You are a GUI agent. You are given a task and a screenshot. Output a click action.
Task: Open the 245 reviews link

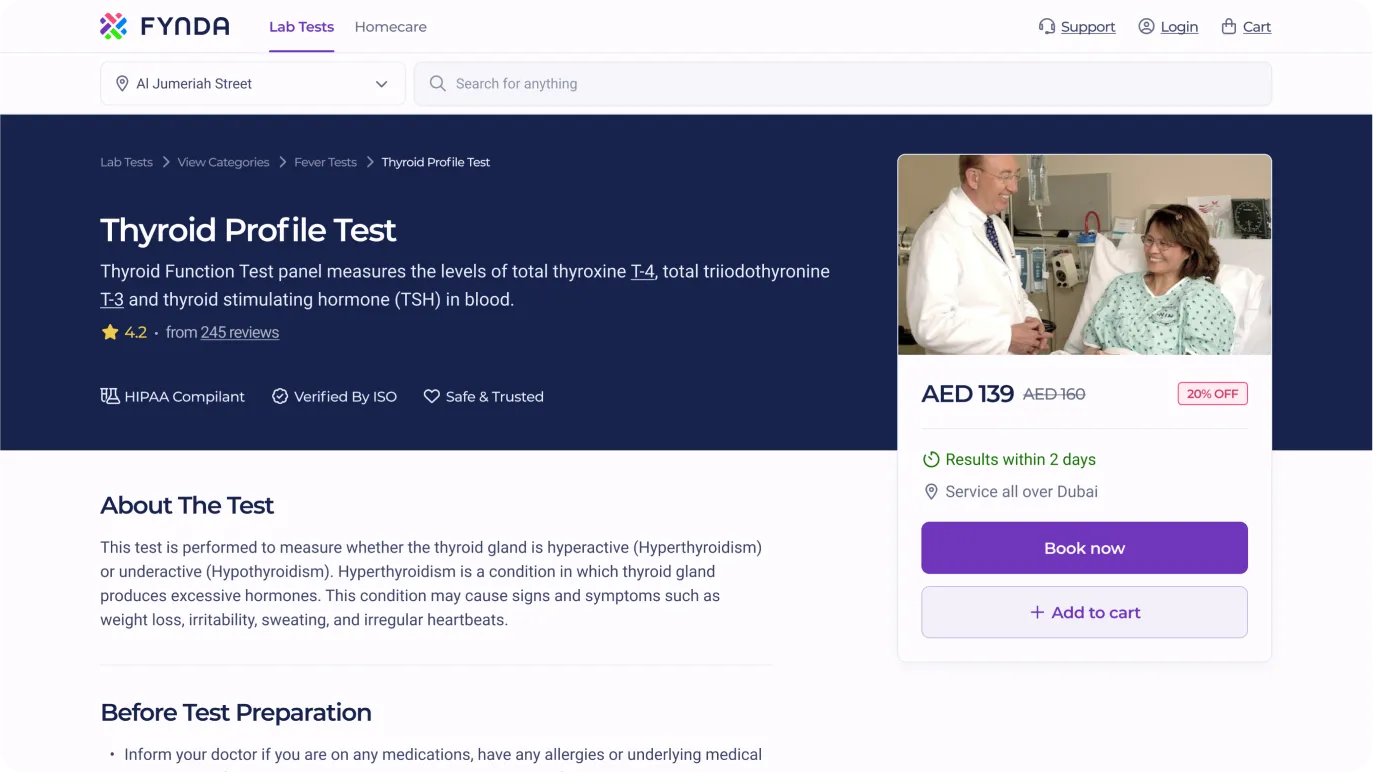[x=240, y=332]
